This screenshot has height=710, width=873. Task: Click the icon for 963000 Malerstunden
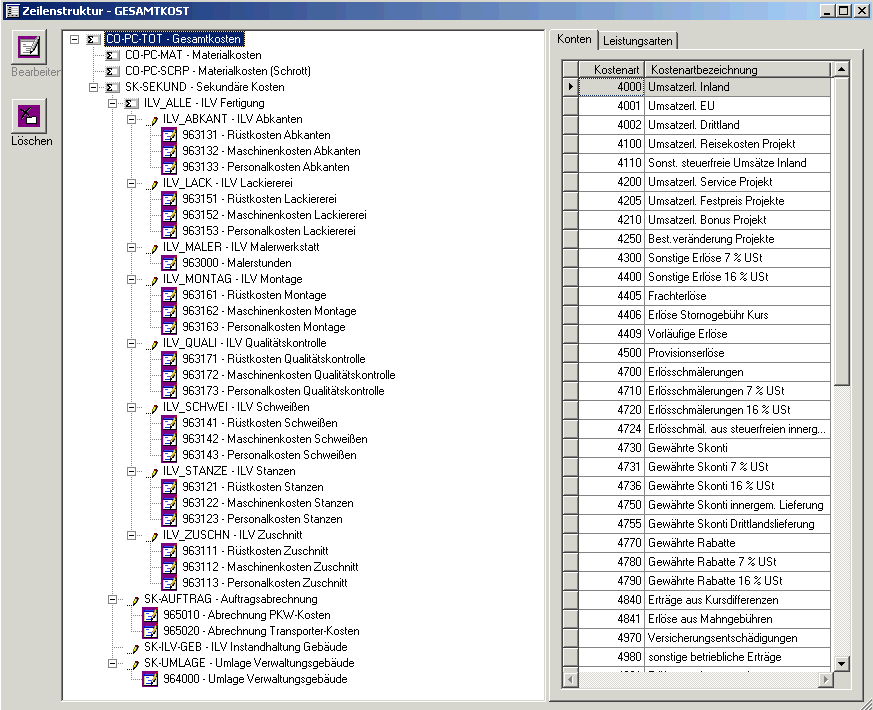click(169, 263)
